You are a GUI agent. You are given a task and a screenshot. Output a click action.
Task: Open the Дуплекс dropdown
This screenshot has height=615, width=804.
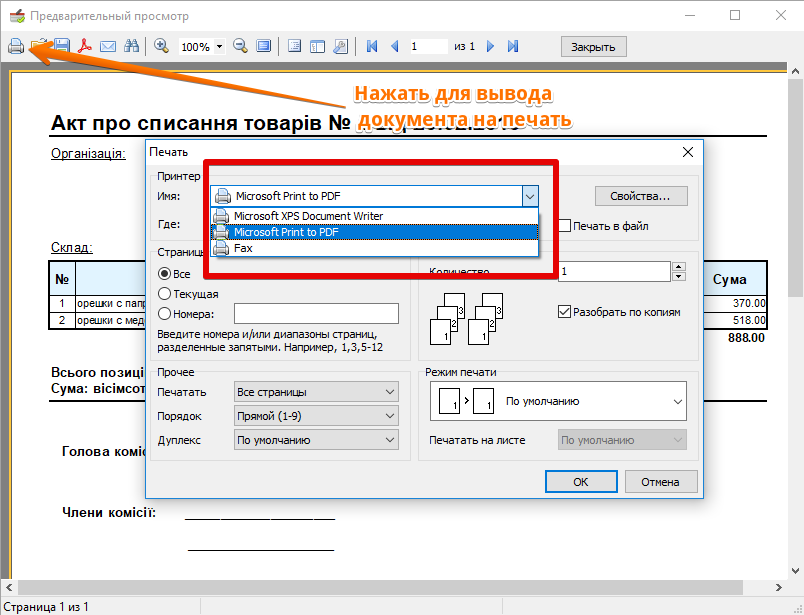point(316,440)
